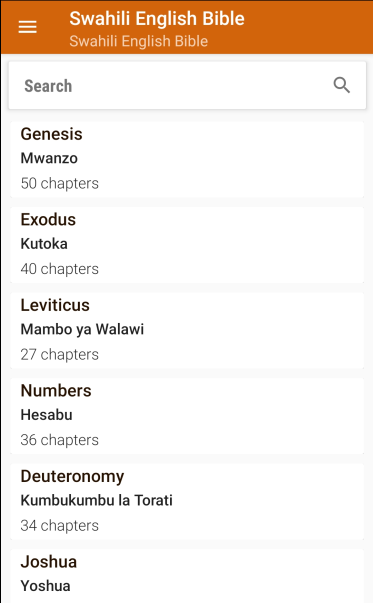This screenshot has height=603, width=373.
Task: Click the 27 chapters text
Action: 60,354
